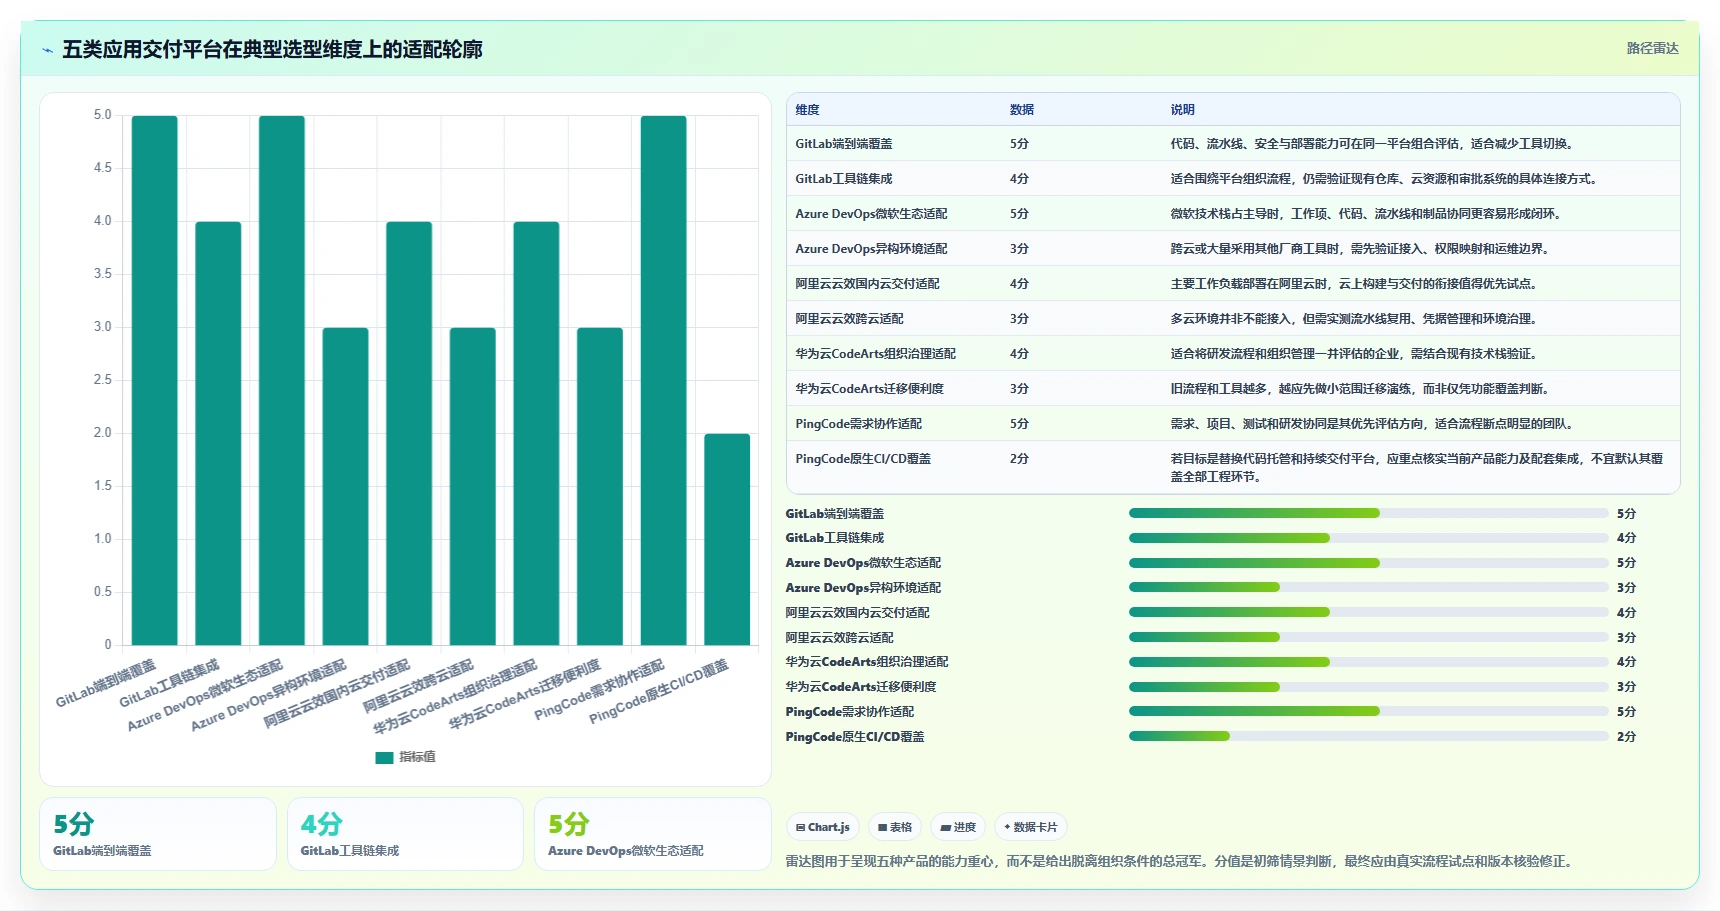This screenshot has width=1720, height=911.
Task: Click the description starting 微软技术栈占主导时
Action: (1367, 214)
